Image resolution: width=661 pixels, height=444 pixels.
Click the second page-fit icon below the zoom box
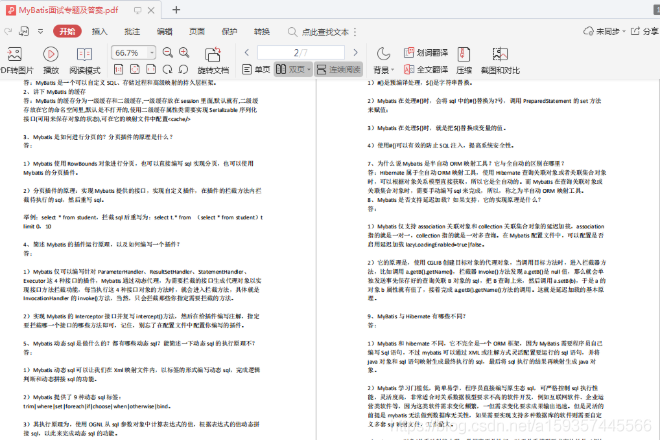135,69
